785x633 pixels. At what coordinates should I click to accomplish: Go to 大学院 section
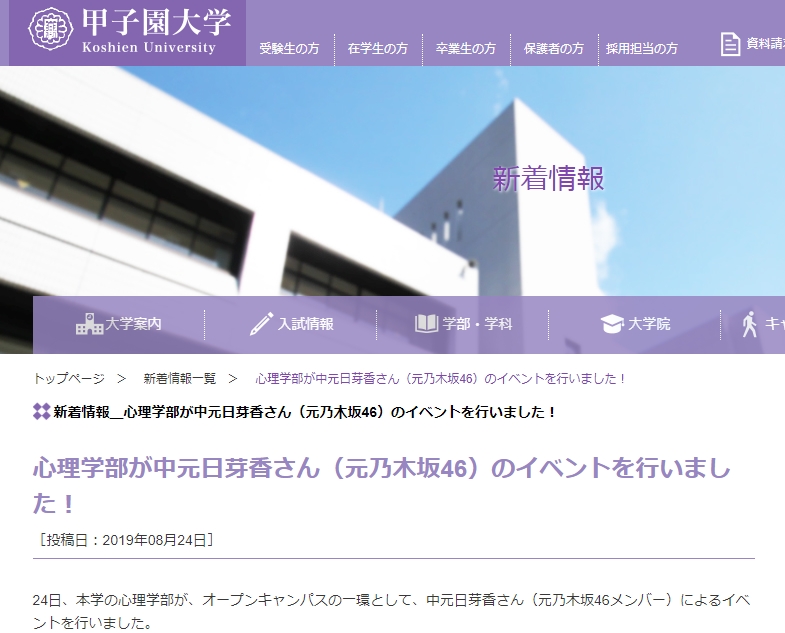[x=649, y=324]
